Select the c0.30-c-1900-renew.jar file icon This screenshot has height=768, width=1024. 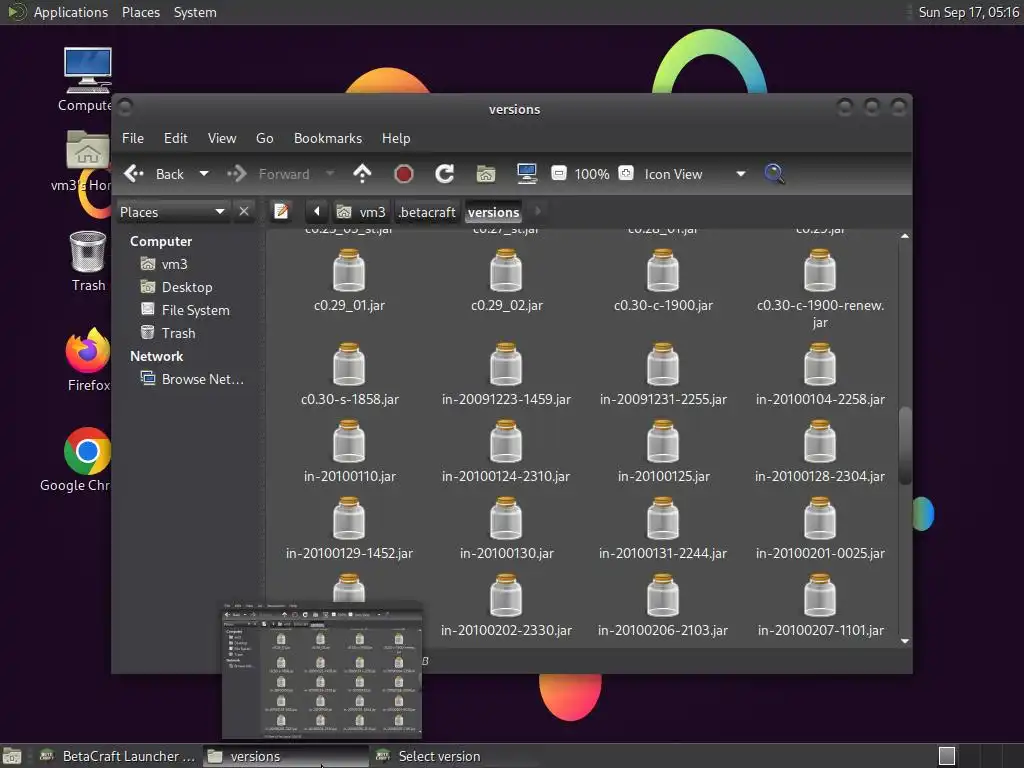coord(820,270)
